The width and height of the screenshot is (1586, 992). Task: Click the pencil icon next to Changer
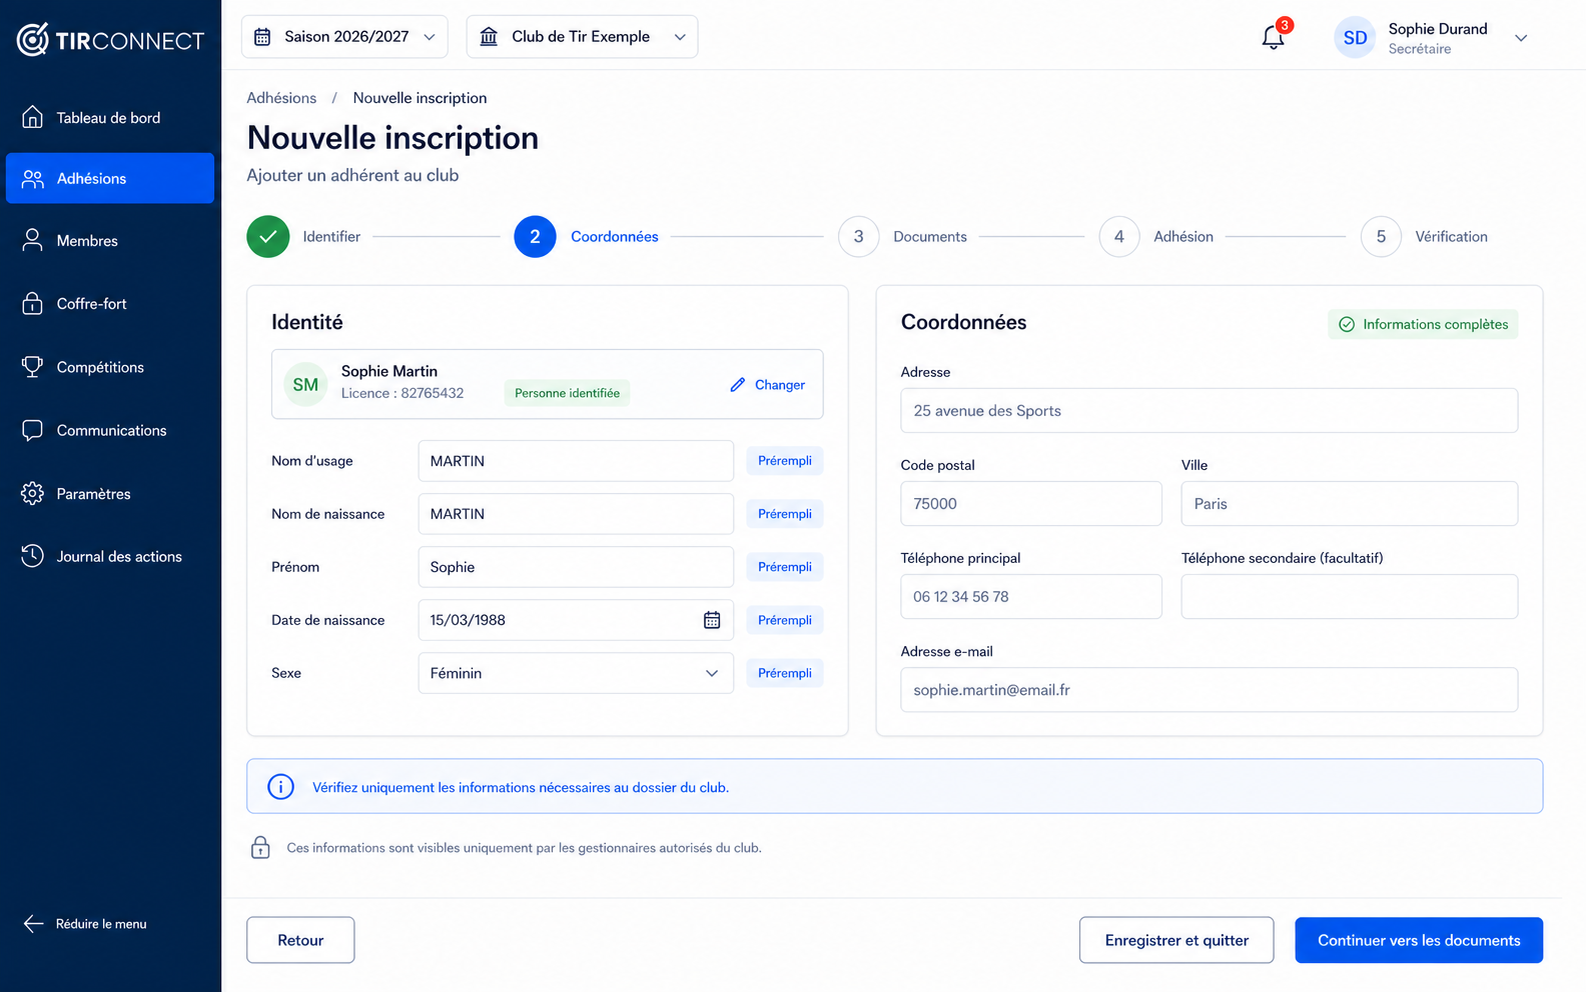[738, 384]
